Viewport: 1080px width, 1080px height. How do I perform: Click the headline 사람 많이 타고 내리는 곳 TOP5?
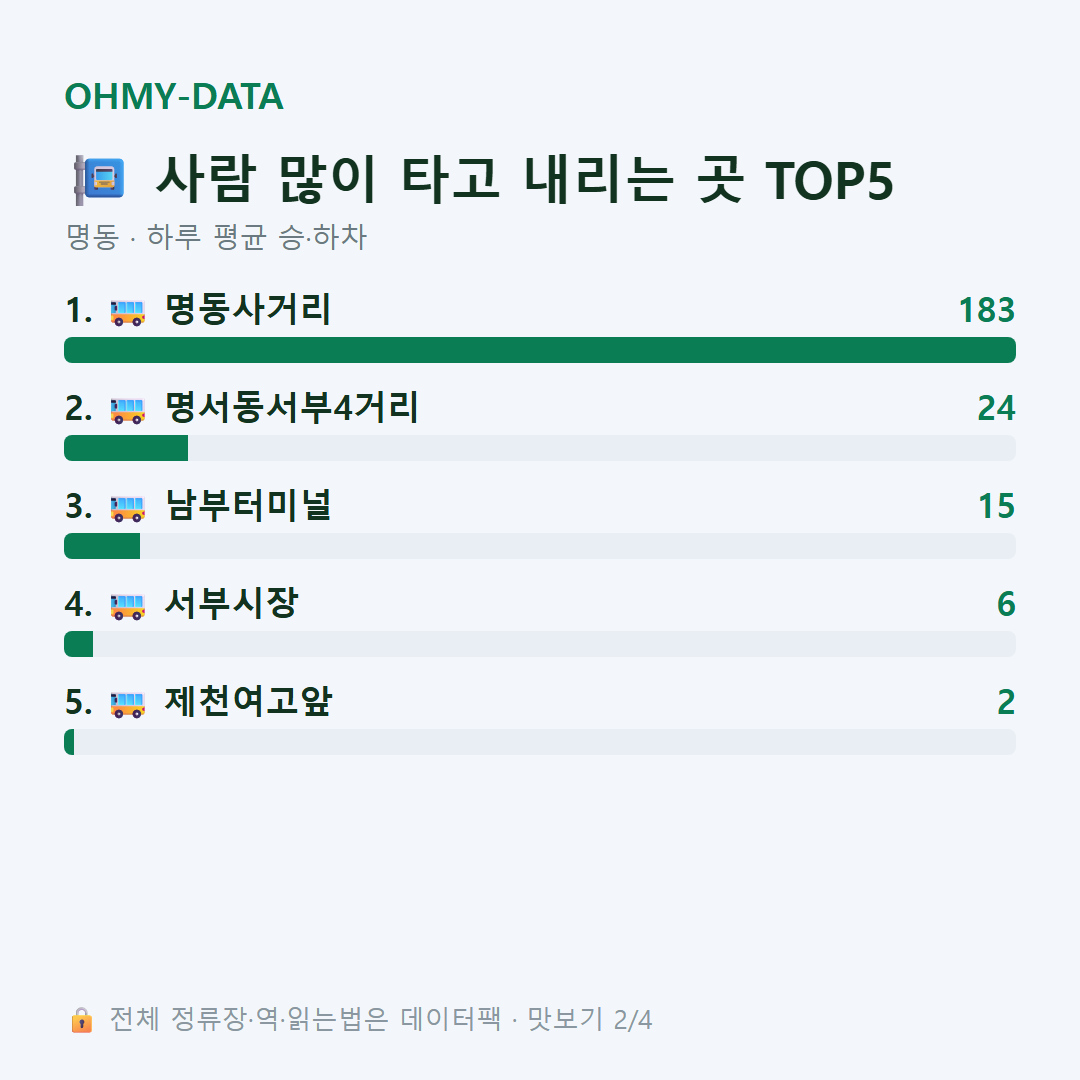(525, 180)
